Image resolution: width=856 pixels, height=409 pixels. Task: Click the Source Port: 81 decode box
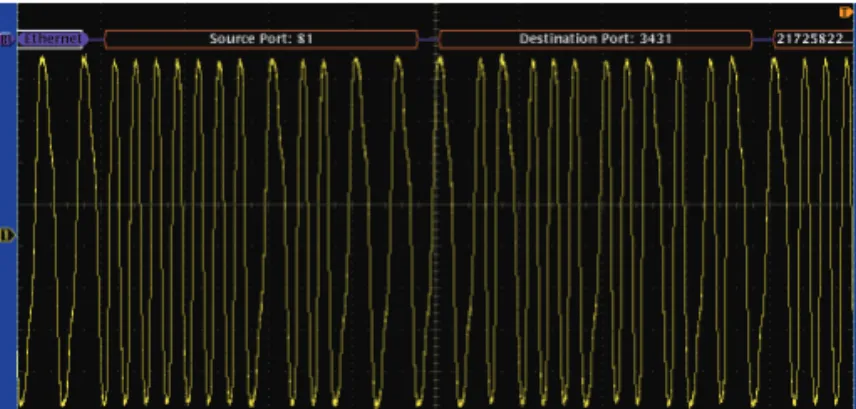click(x=261, y=39)
